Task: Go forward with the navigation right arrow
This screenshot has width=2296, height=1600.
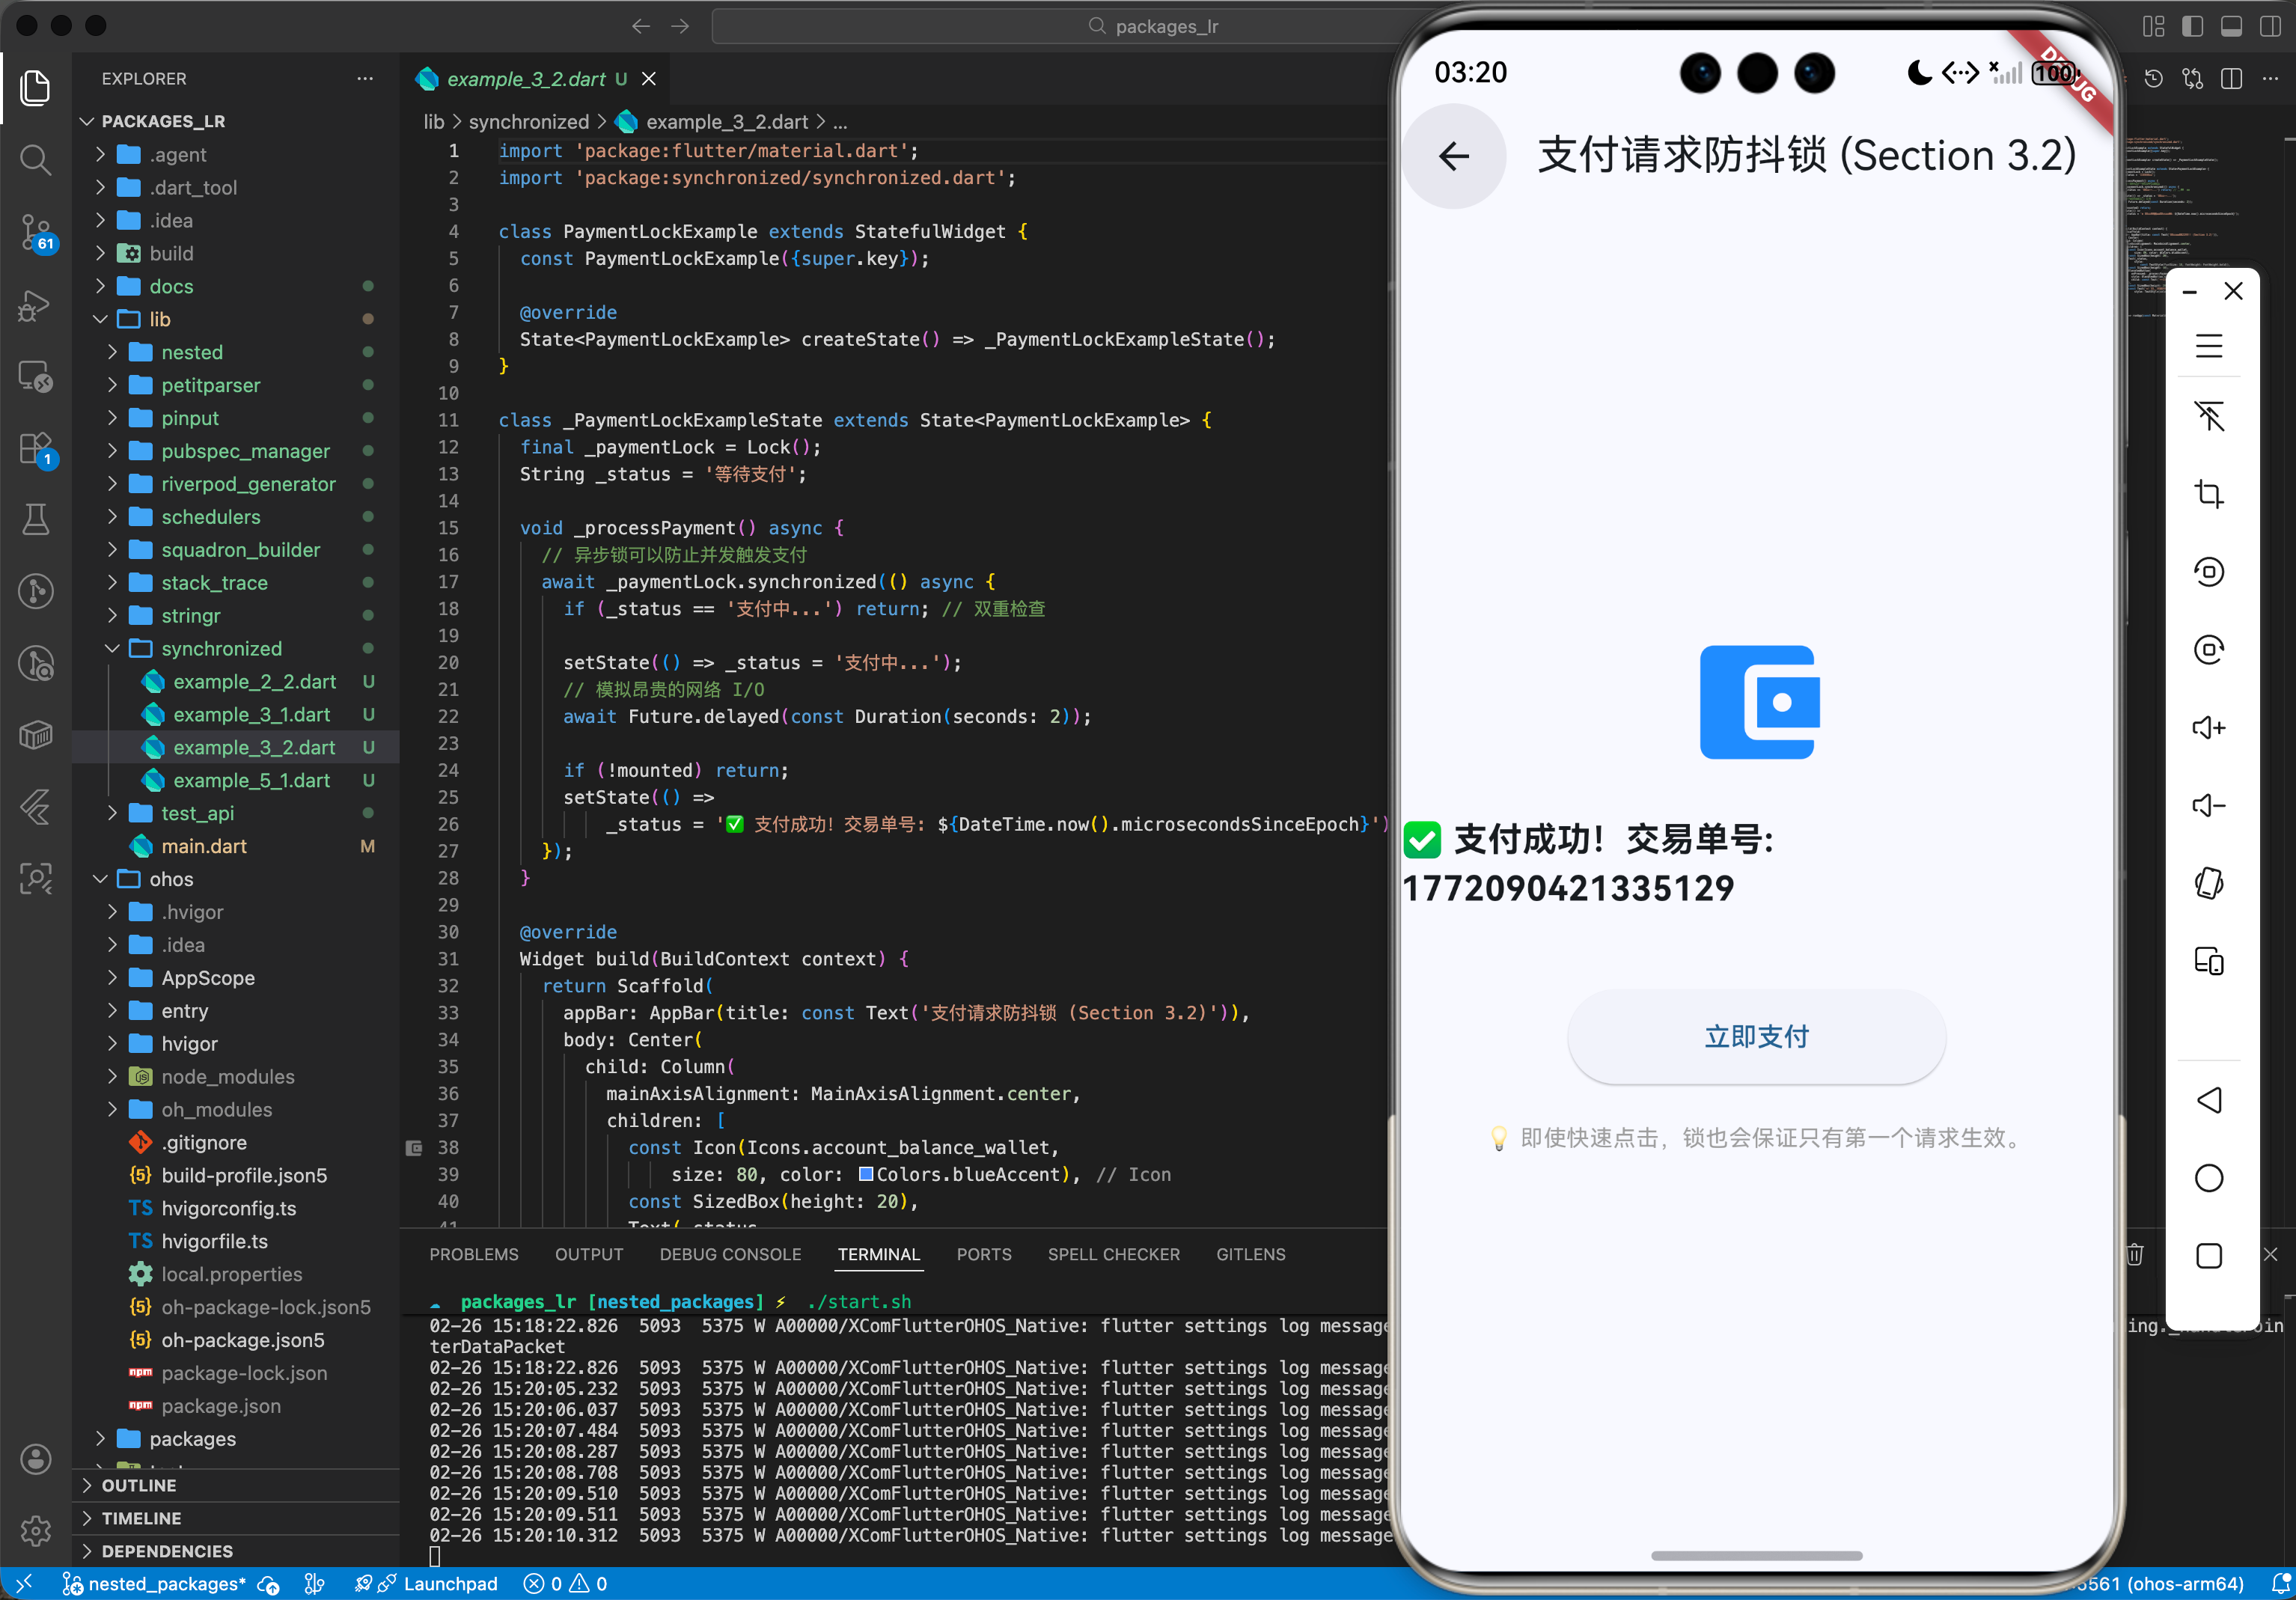Action: [x=680, y=26]
